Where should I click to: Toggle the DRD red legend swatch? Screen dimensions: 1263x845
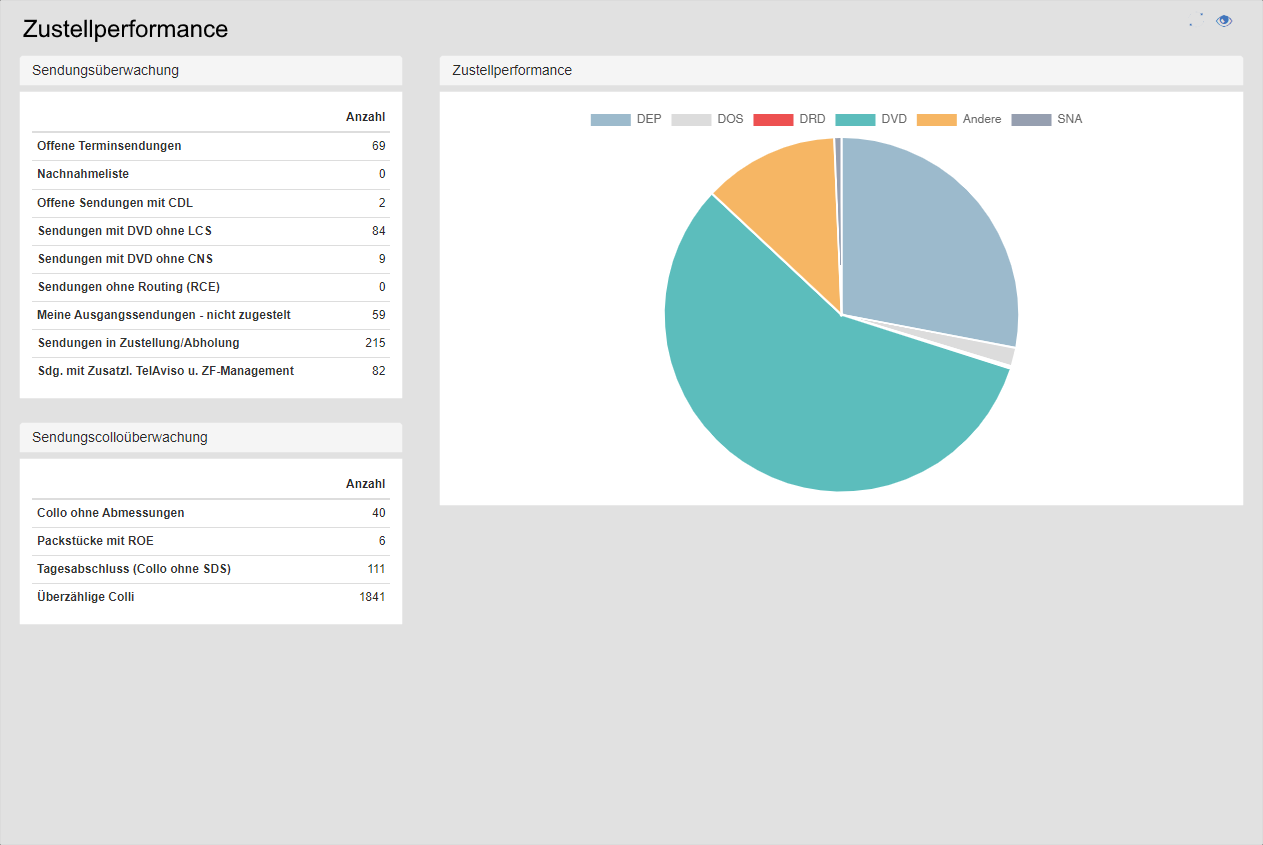(773, 119)
